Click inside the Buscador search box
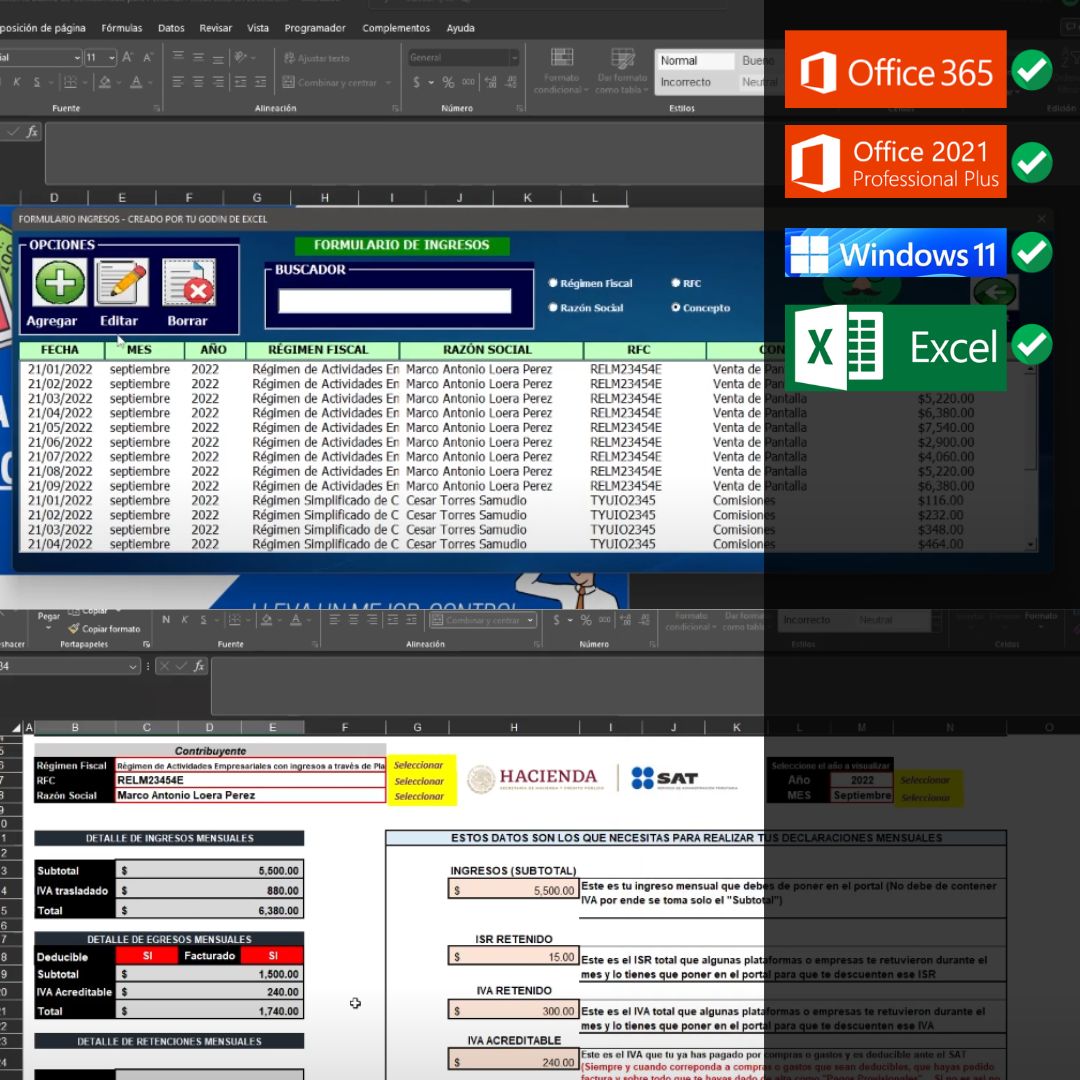The width and height of the screenshot is (1080, 1080). pyautogui.click(x=395, y=302)
